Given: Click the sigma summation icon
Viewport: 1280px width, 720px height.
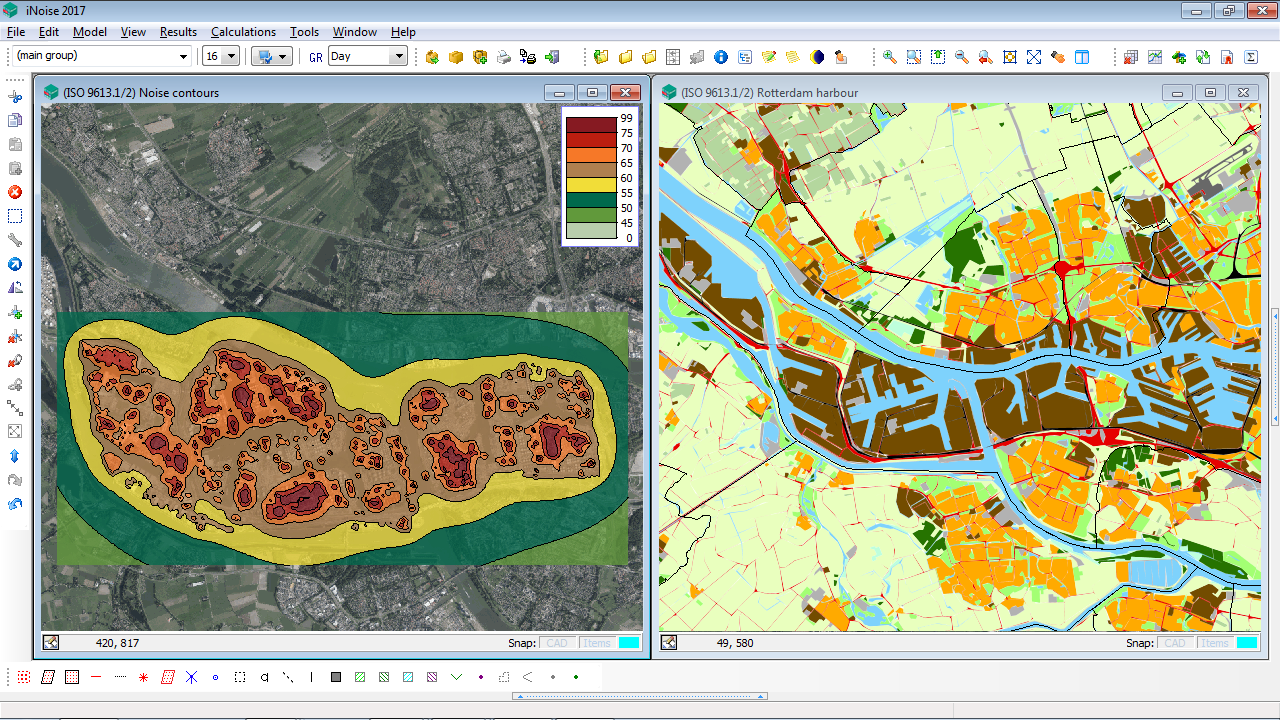Looking at the screenshot, I should click(1251, 57).
